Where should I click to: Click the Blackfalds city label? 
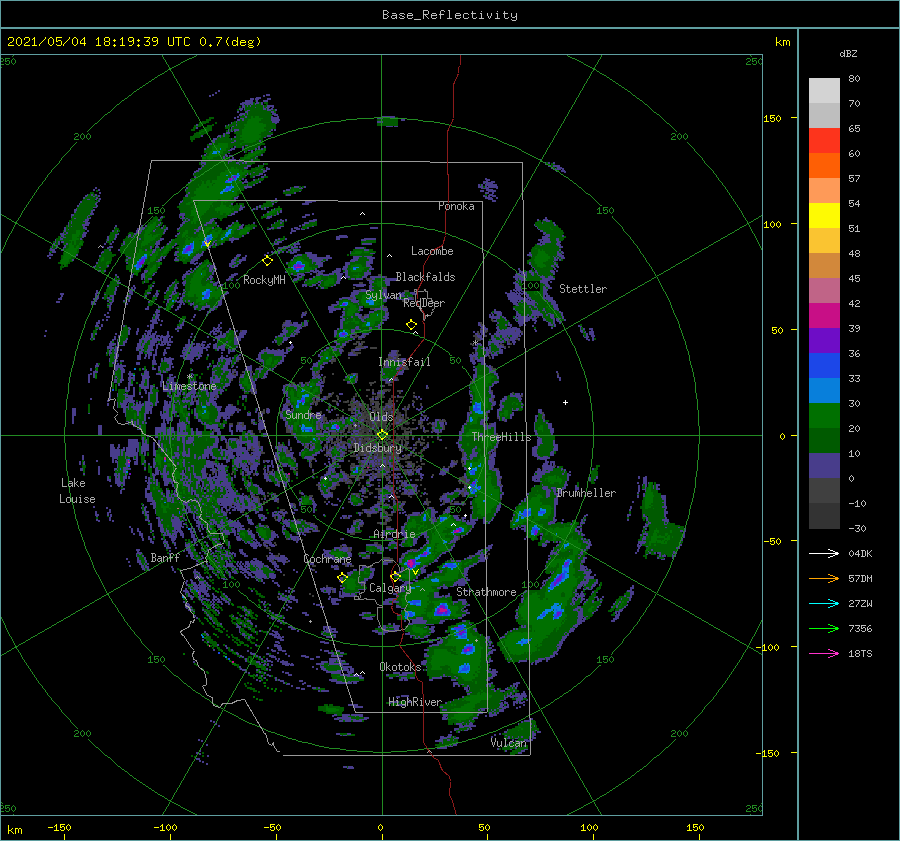425,277
